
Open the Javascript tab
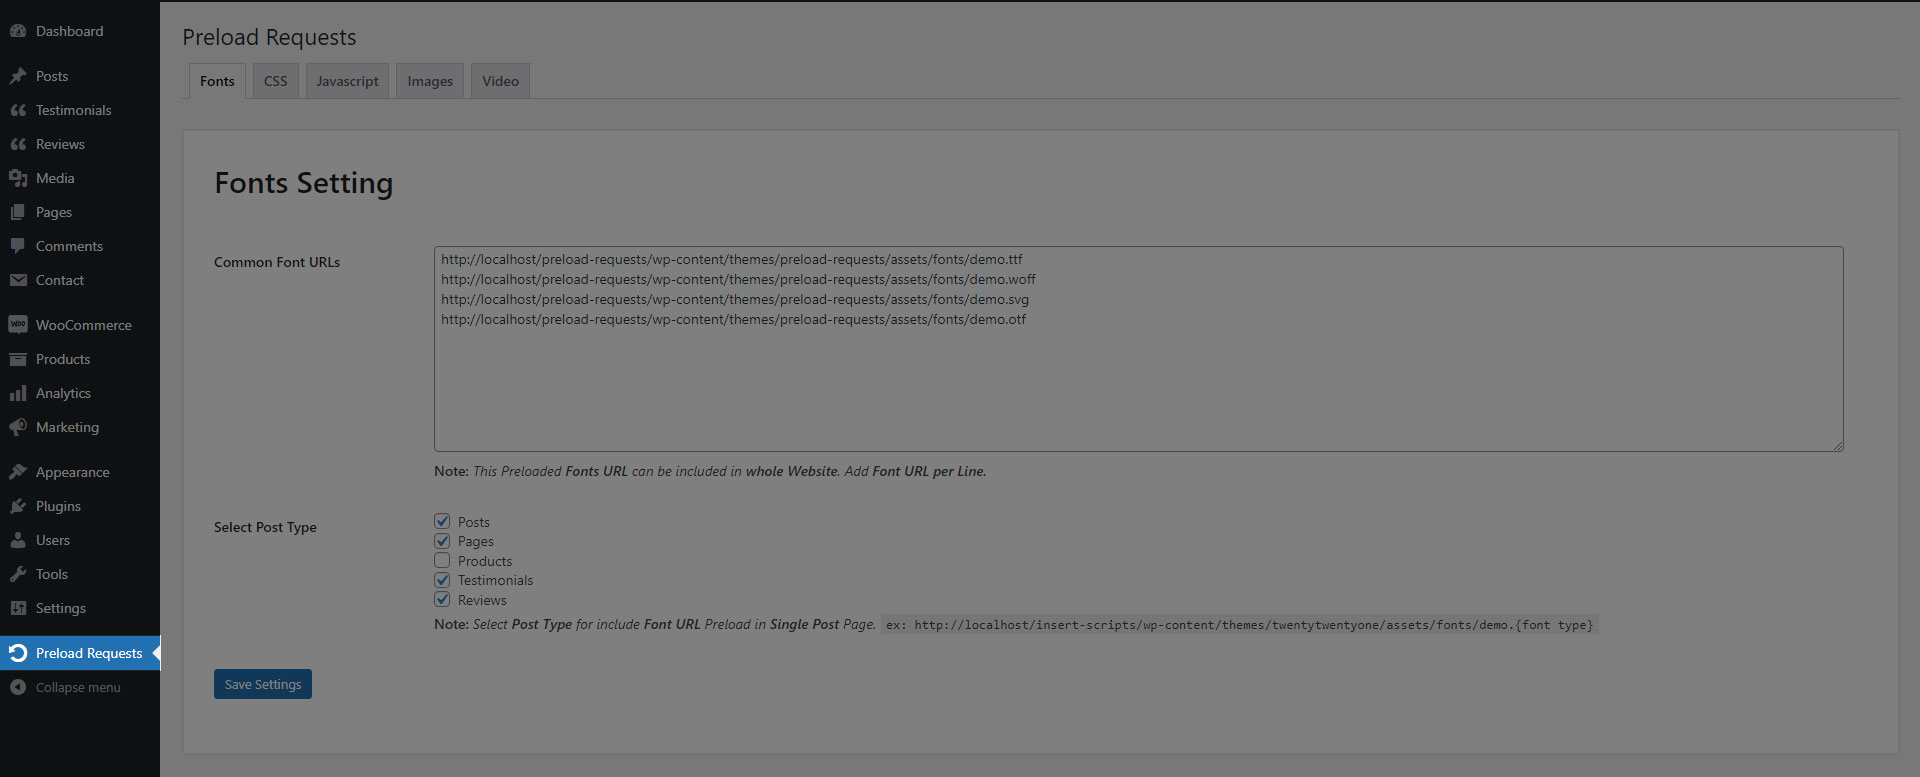click(347, 81)
